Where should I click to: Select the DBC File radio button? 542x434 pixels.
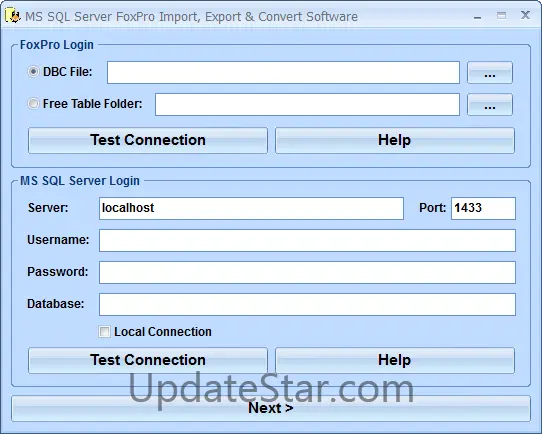(x=33, y=72)
